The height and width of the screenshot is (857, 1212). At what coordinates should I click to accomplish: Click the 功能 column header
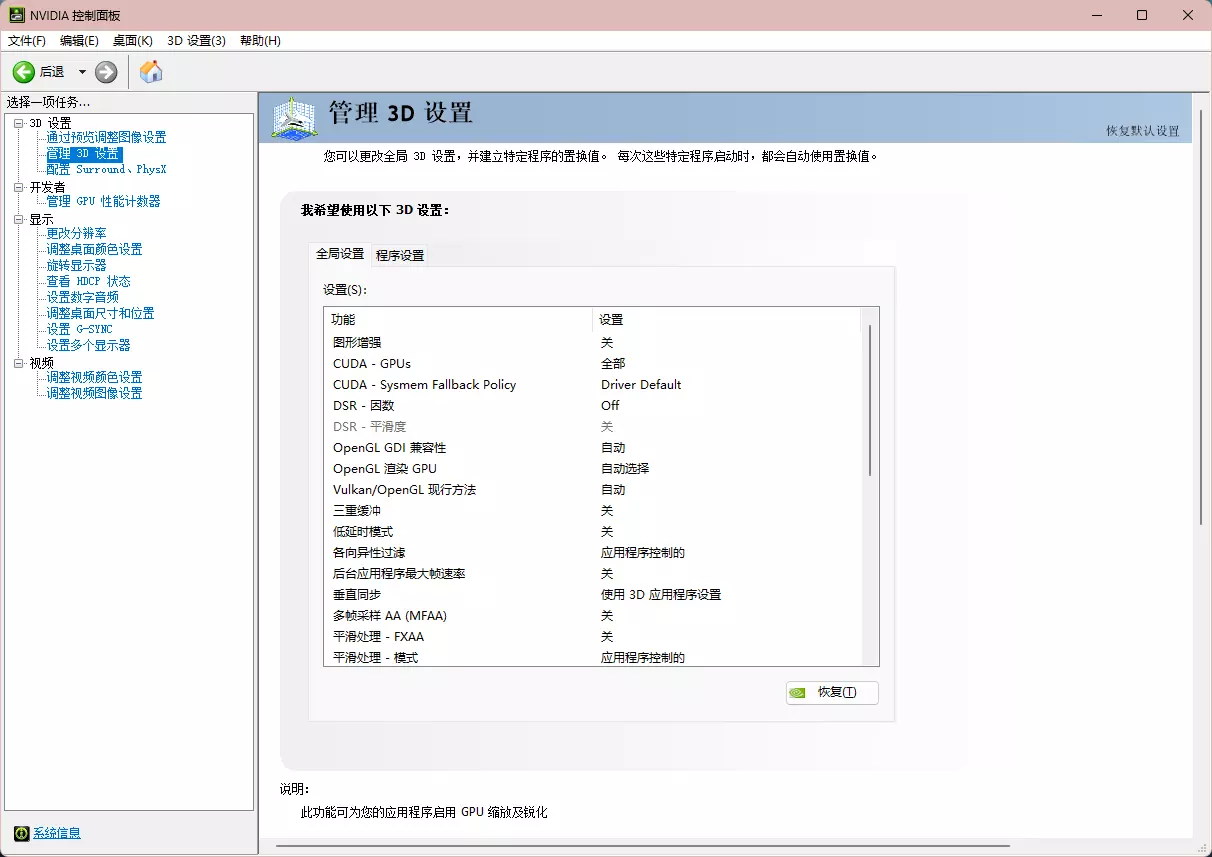click(x=458, y=319)
